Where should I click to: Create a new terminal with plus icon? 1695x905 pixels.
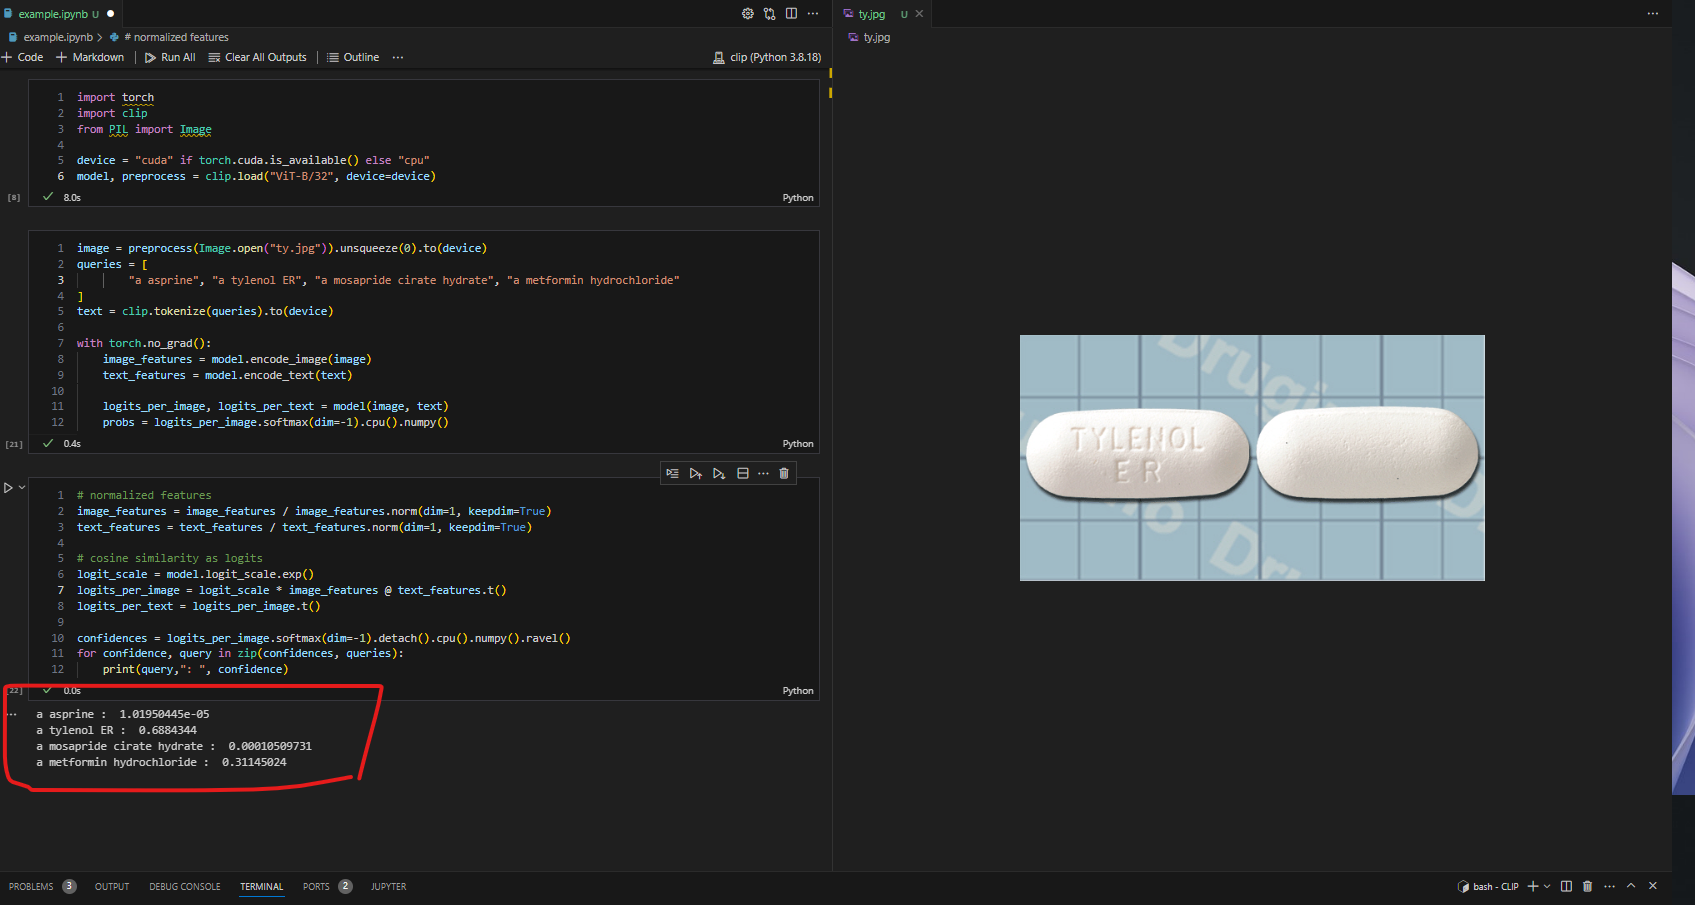point(1533,886)
